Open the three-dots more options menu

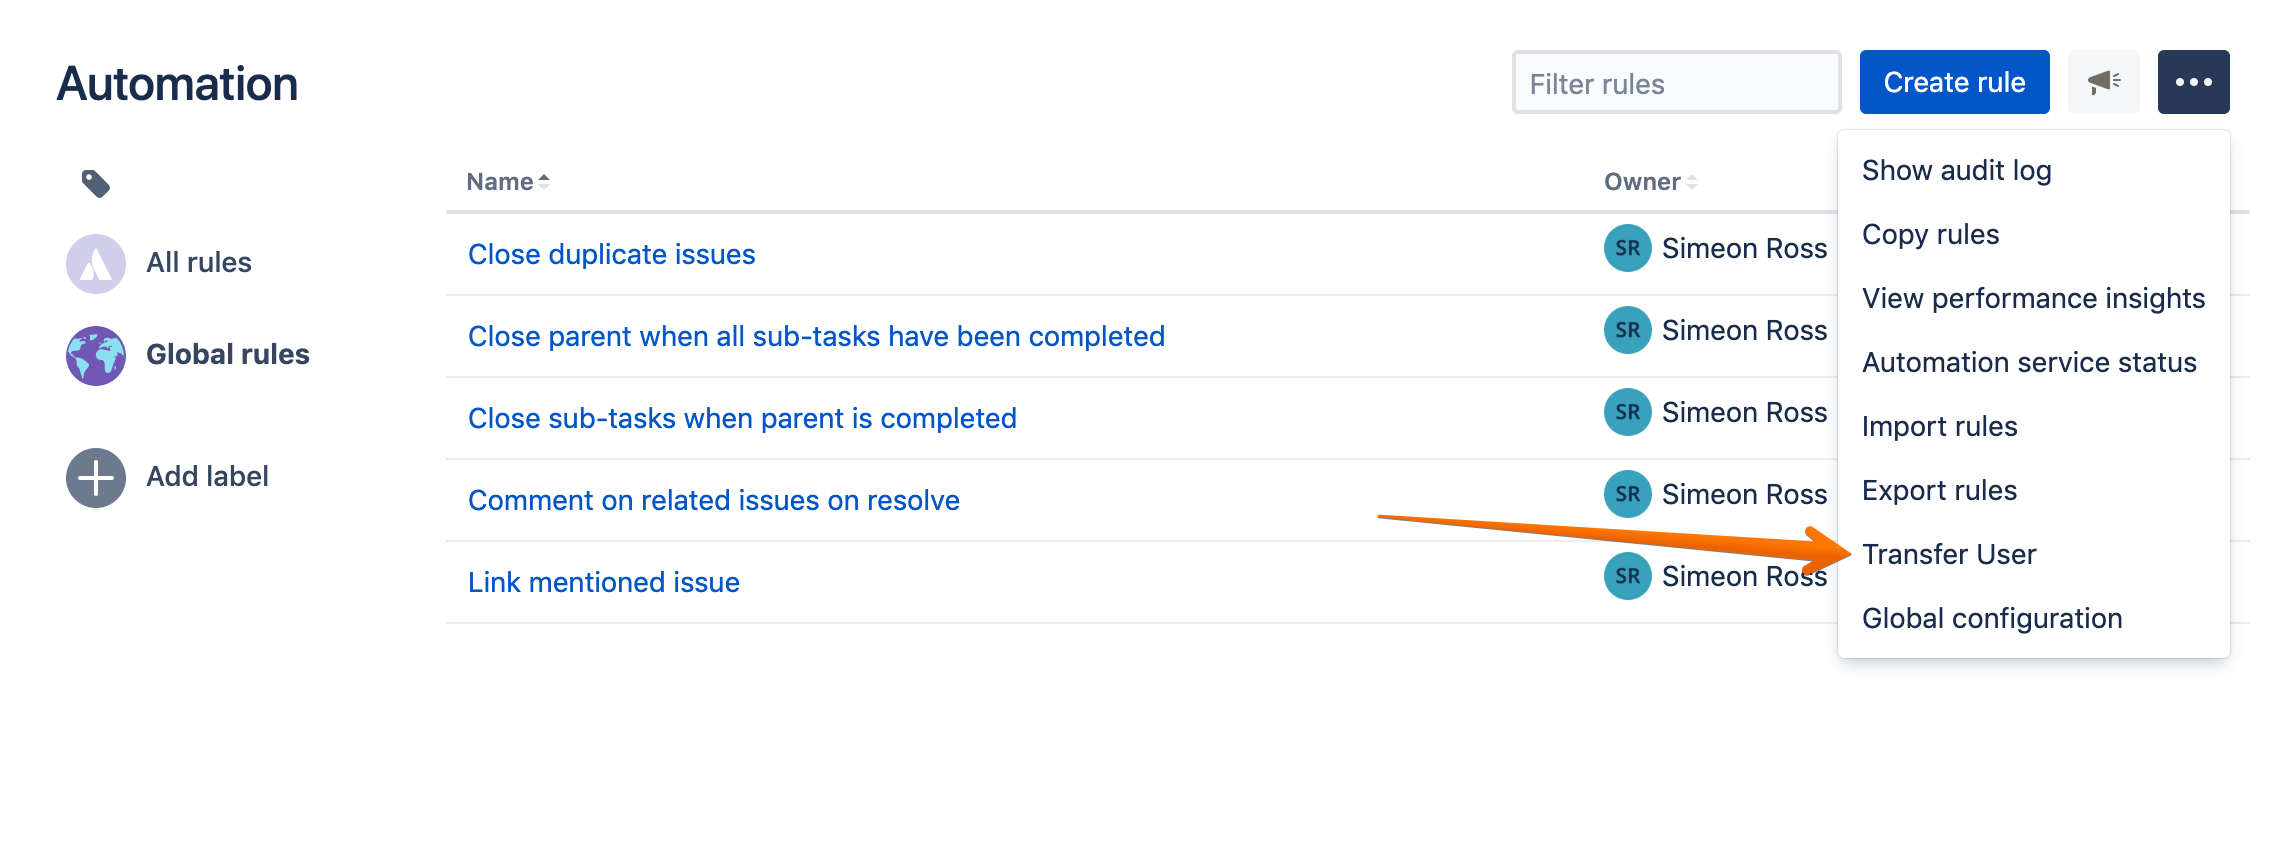pyautogui.click(x=2193, y=82)
